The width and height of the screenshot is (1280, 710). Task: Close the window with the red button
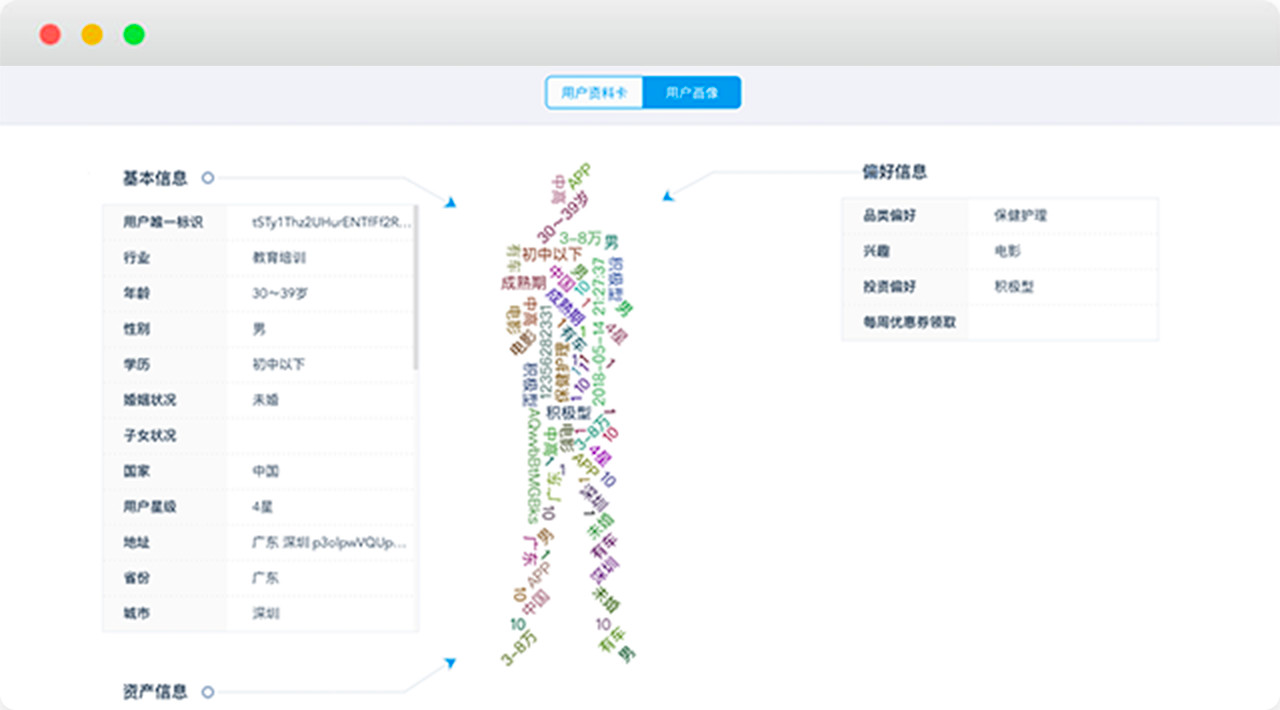50,35
